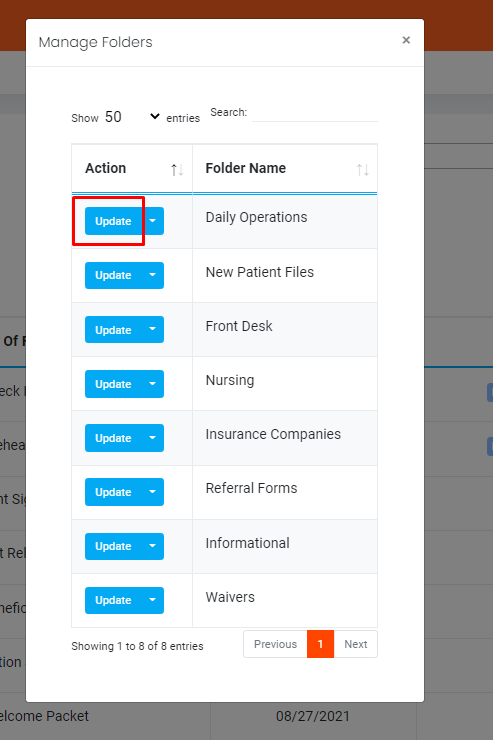Update the New Patient Files folder
Image resolution: width=493 pixels, height=740 pixels.
pos(113,275)
